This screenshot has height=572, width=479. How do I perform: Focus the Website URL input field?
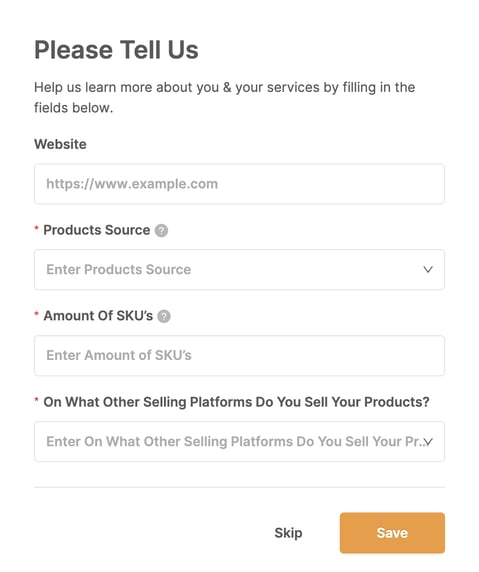[x=239, y=184]
